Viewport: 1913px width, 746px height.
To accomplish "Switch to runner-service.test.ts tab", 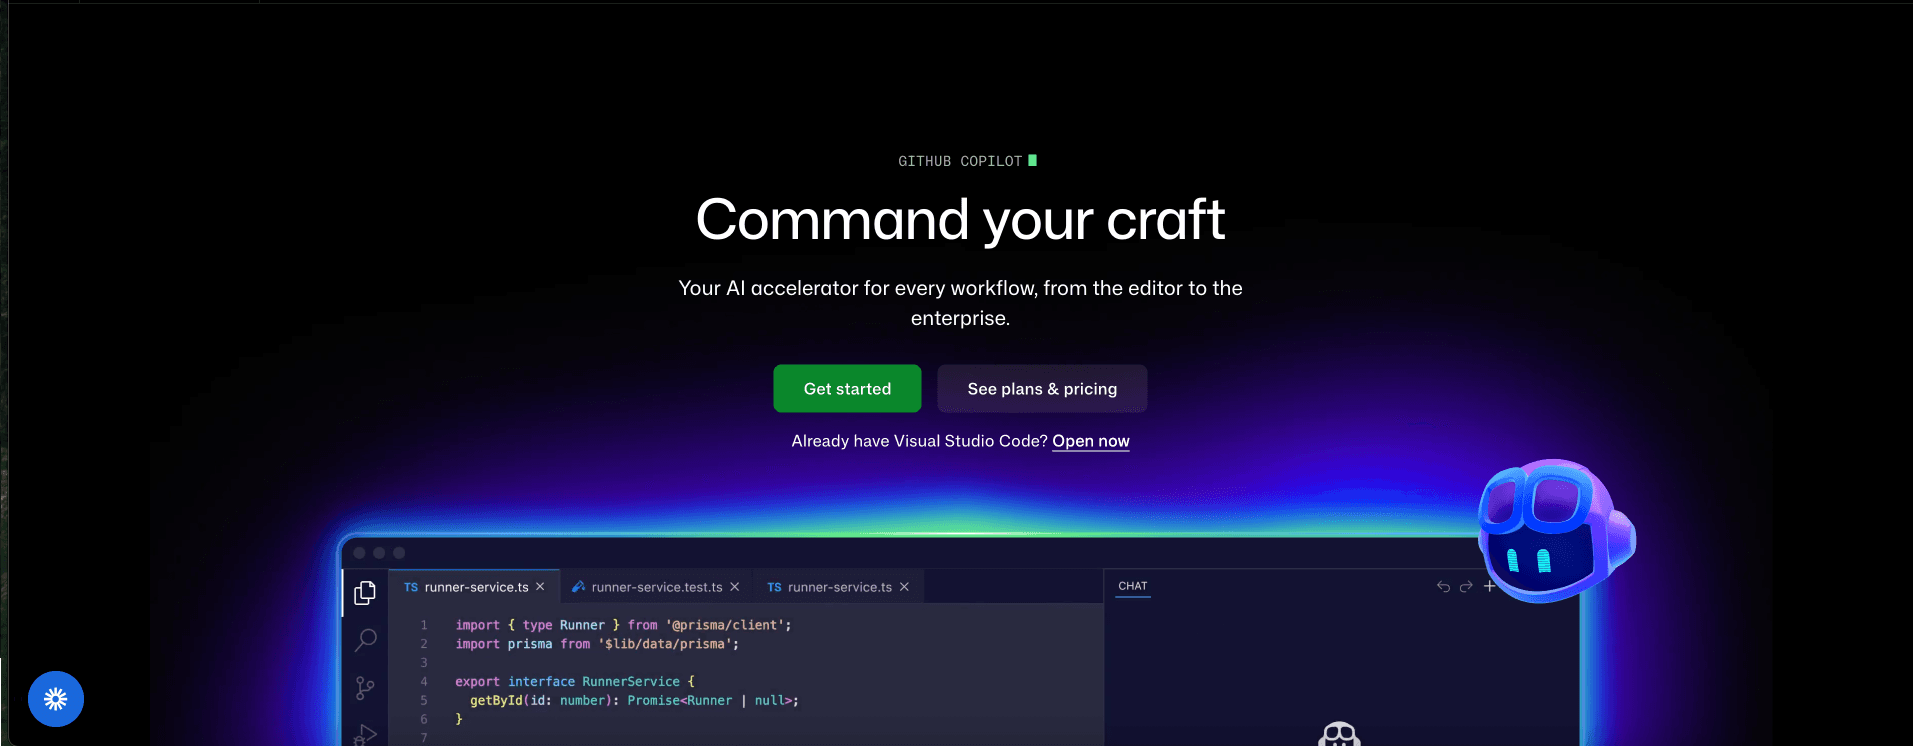I will coord(657,587).
